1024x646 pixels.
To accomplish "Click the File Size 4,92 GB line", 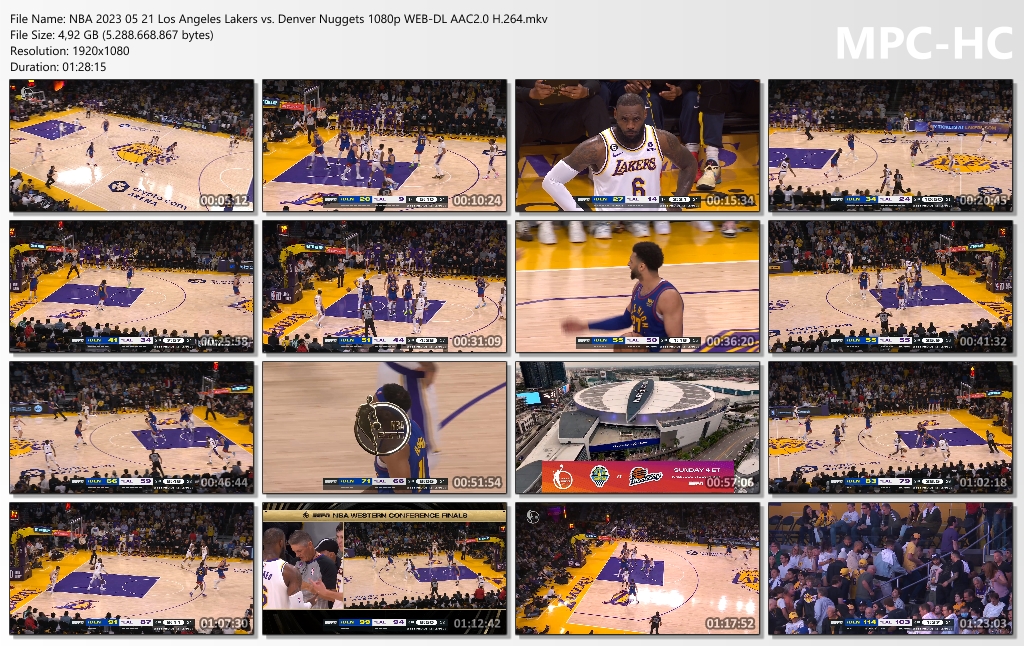I will point(112,35).
